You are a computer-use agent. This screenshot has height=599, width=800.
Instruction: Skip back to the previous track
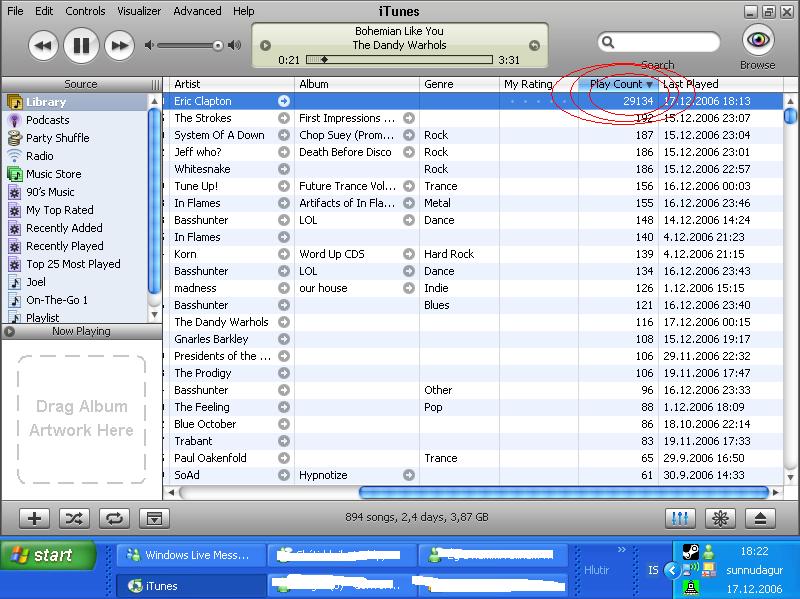(43, 46)
